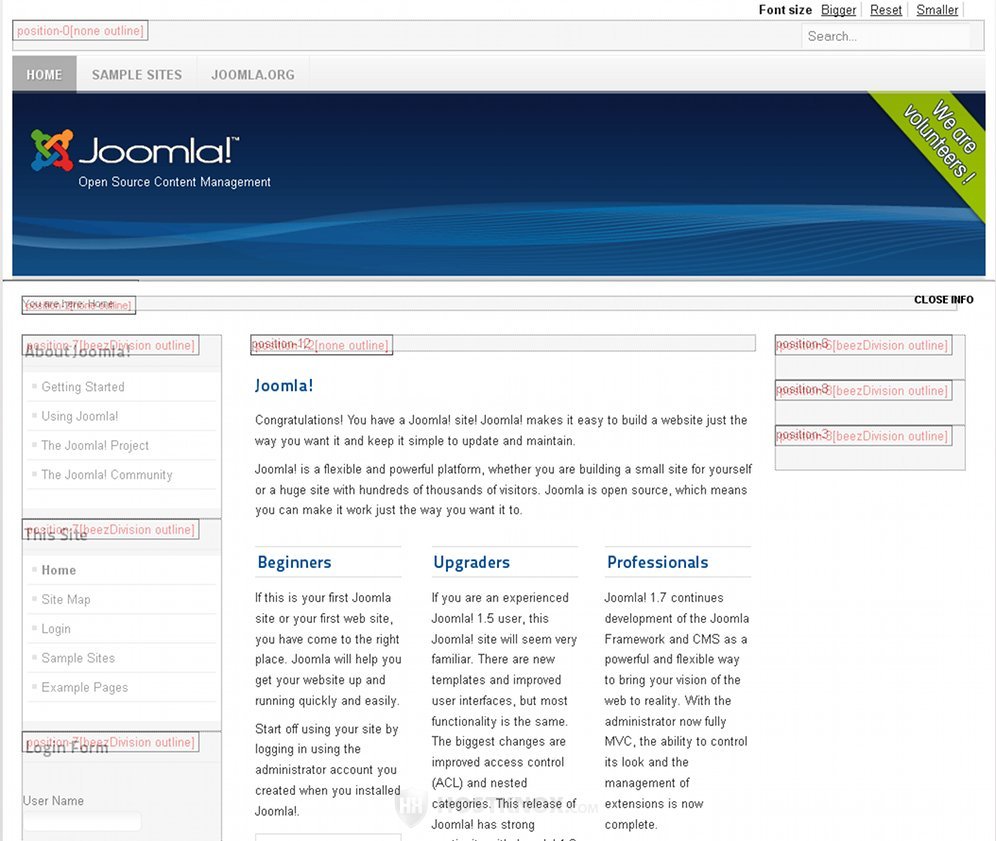Open the SAMPLE SITES menu tab
This screenshot has width=996, height=841.
[137, 75]
